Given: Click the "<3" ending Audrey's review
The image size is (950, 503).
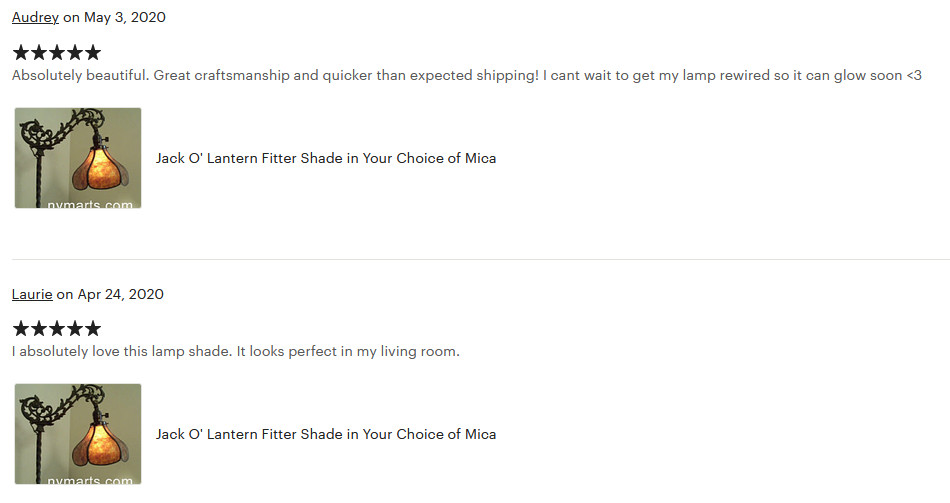Looking at the screenshot, I should (914, 76).
